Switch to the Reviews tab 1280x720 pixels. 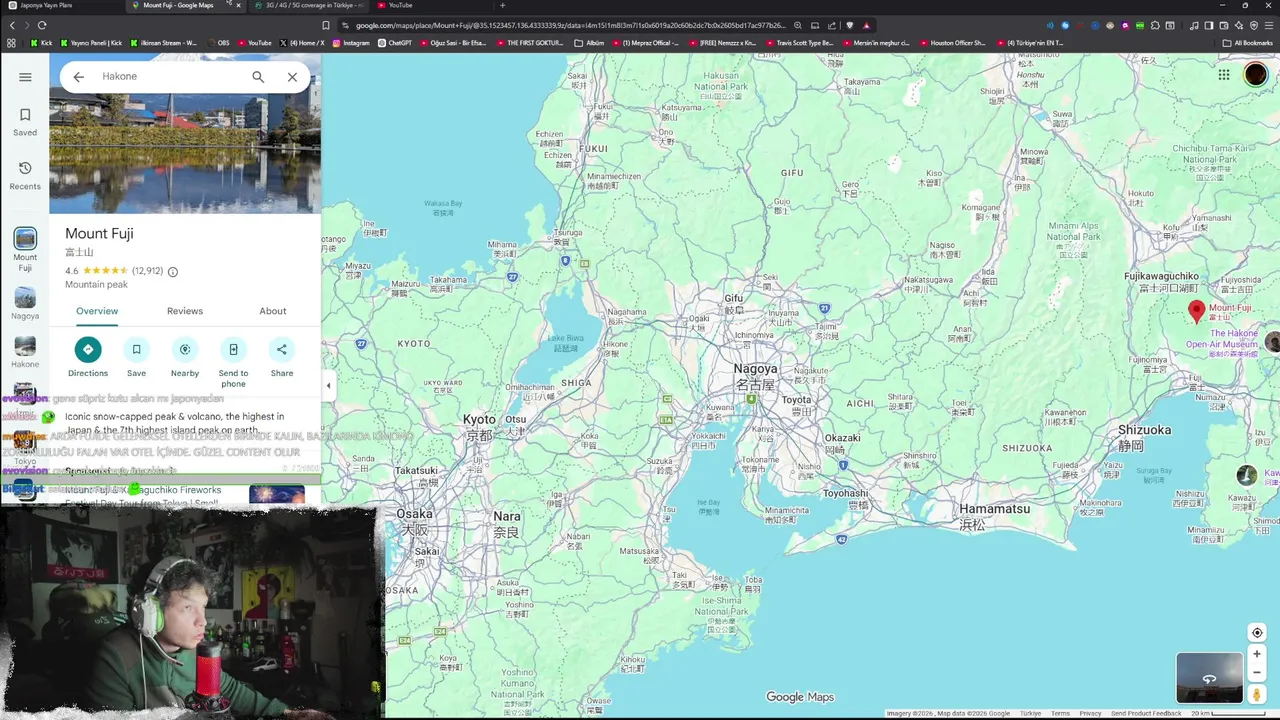(x=185, y=311)
